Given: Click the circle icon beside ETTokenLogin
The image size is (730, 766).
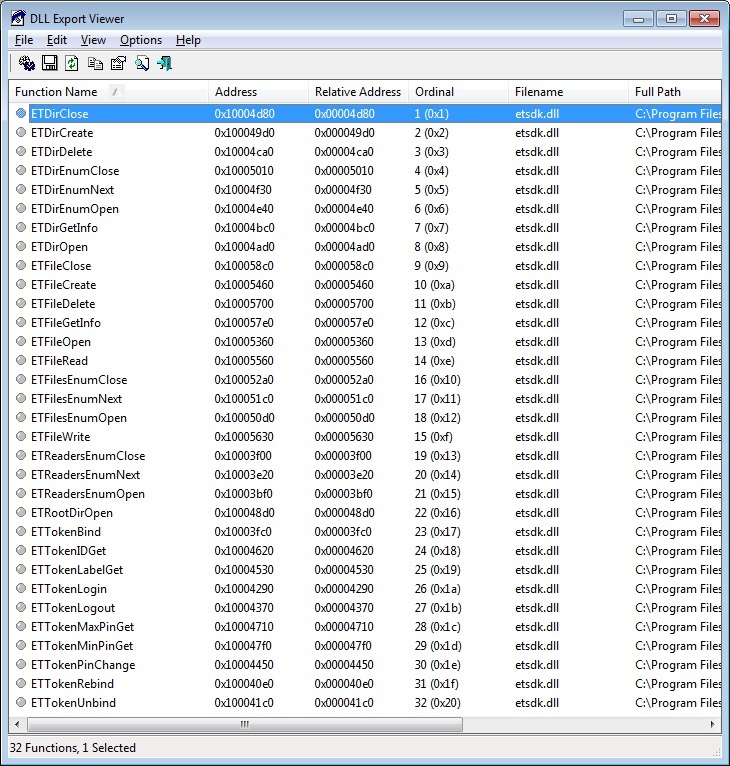Looking at the screenshot, I should click(21, 588).
